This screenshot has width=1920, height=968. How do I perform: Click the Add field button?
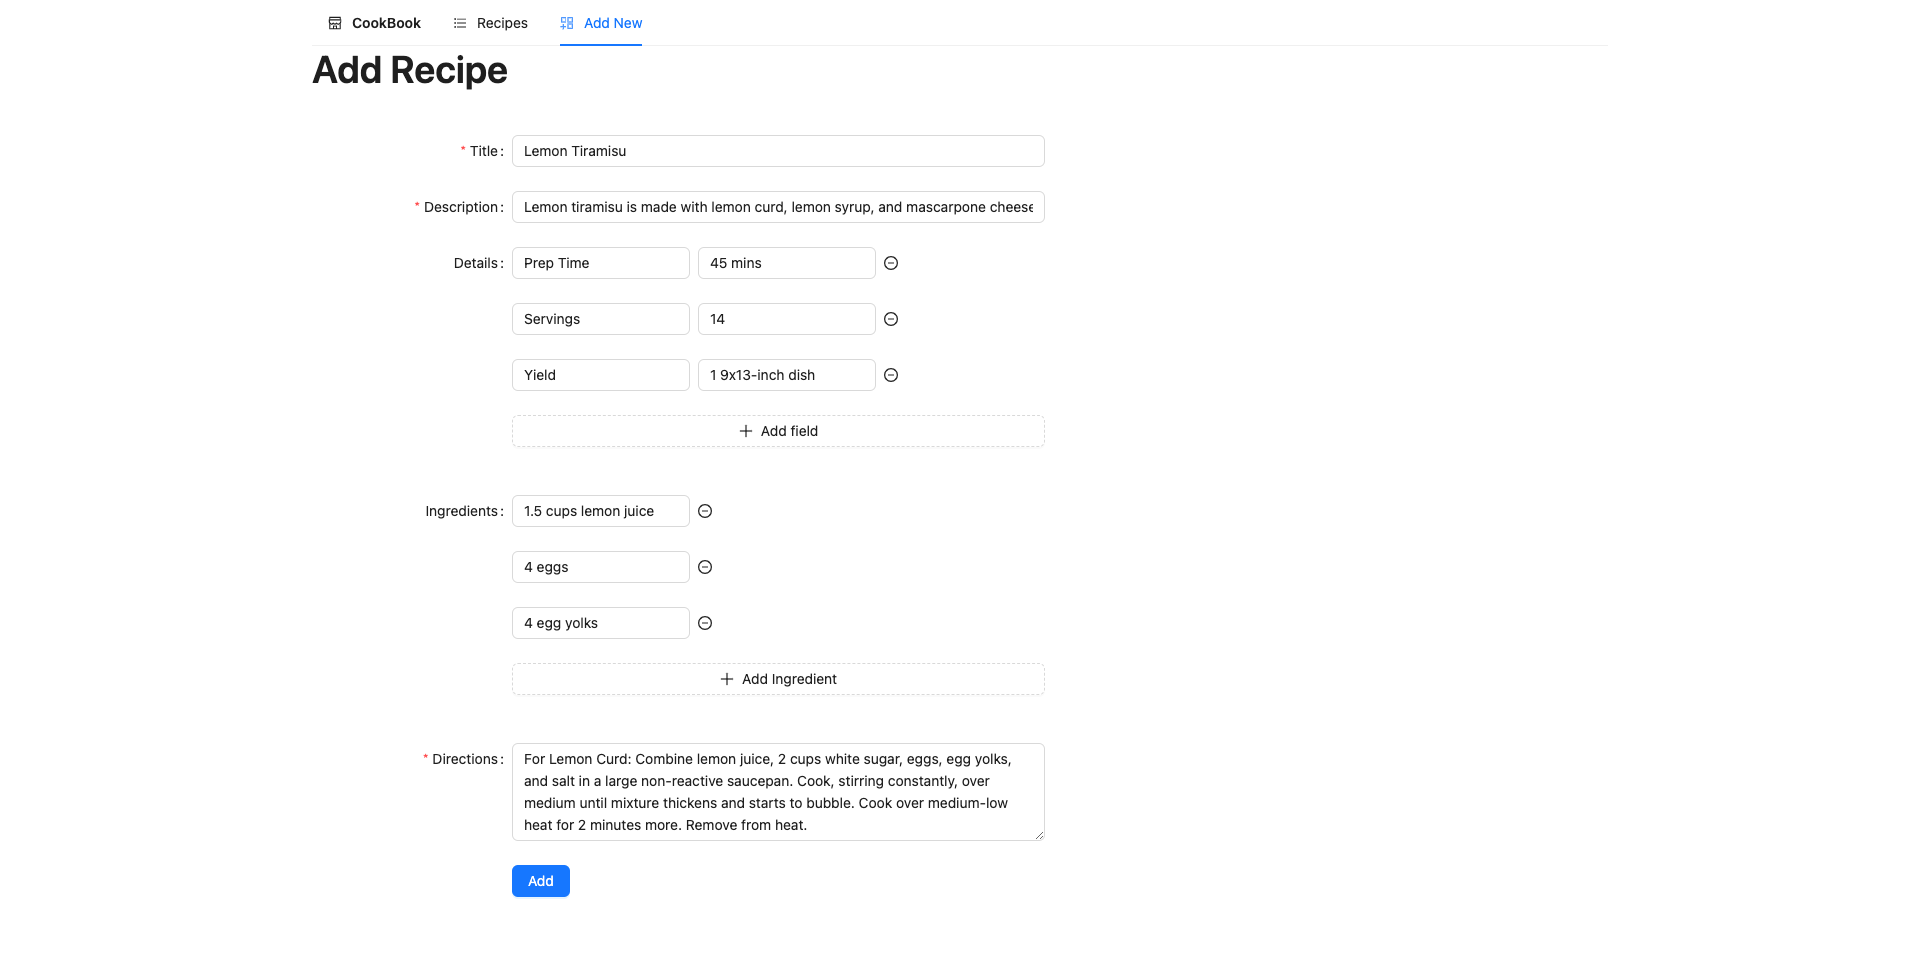click(x=778, y=431)
